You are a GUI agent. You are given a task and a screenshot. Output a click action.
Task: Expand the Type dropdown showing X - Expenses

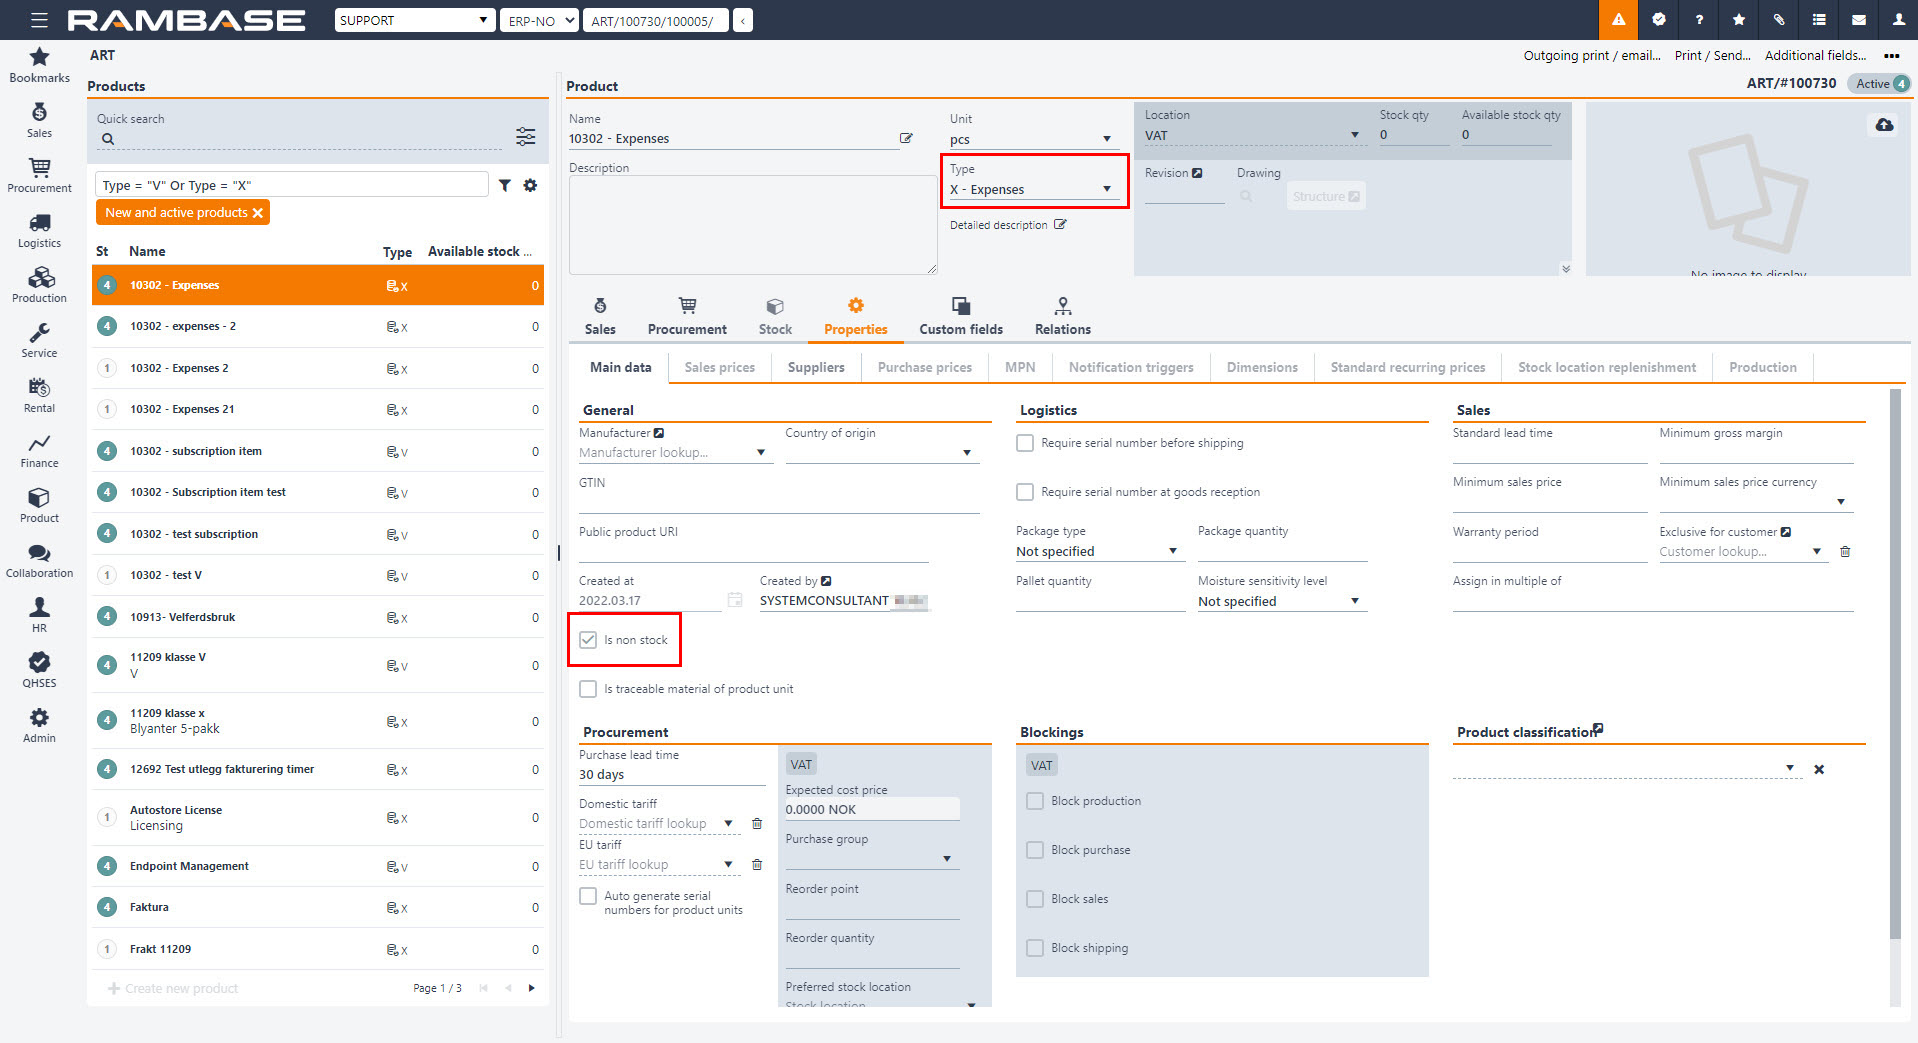tap(1106, 189)
